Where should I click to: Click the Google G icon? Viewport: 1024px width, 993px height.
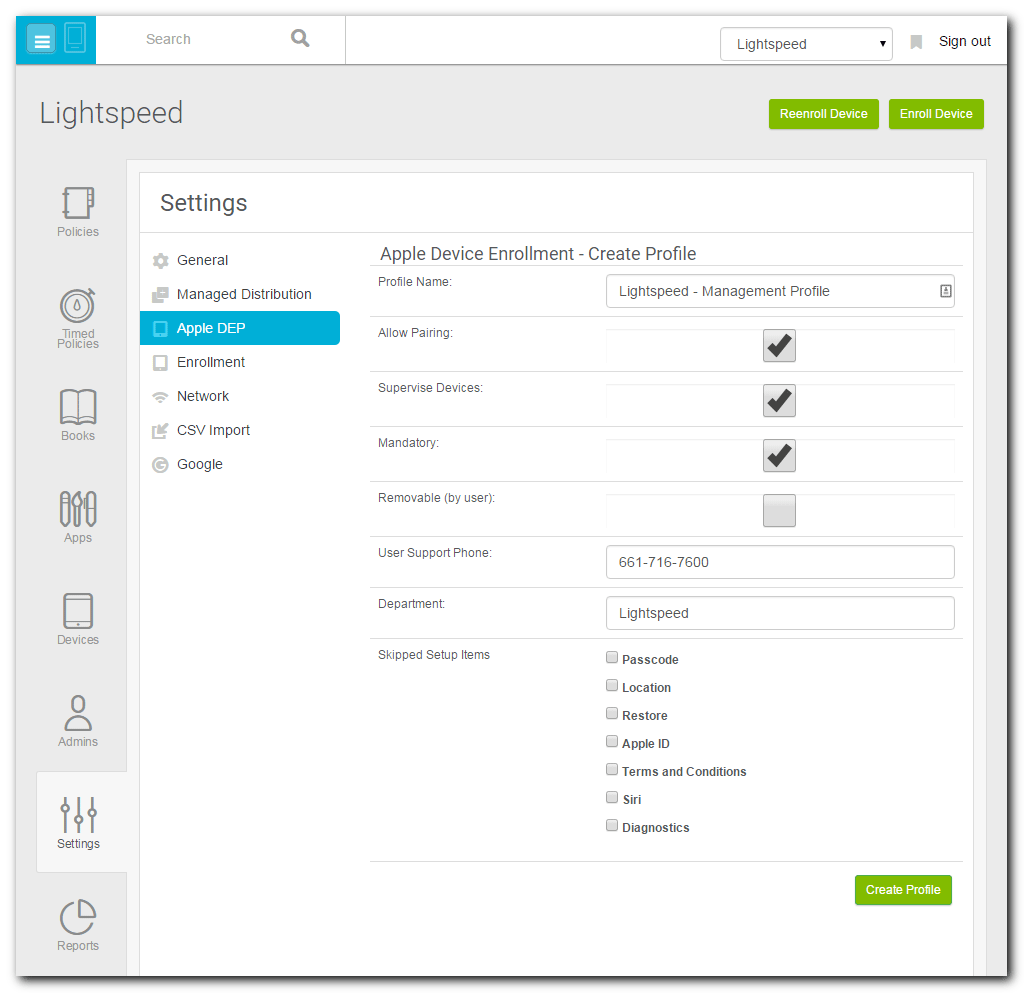160,465
